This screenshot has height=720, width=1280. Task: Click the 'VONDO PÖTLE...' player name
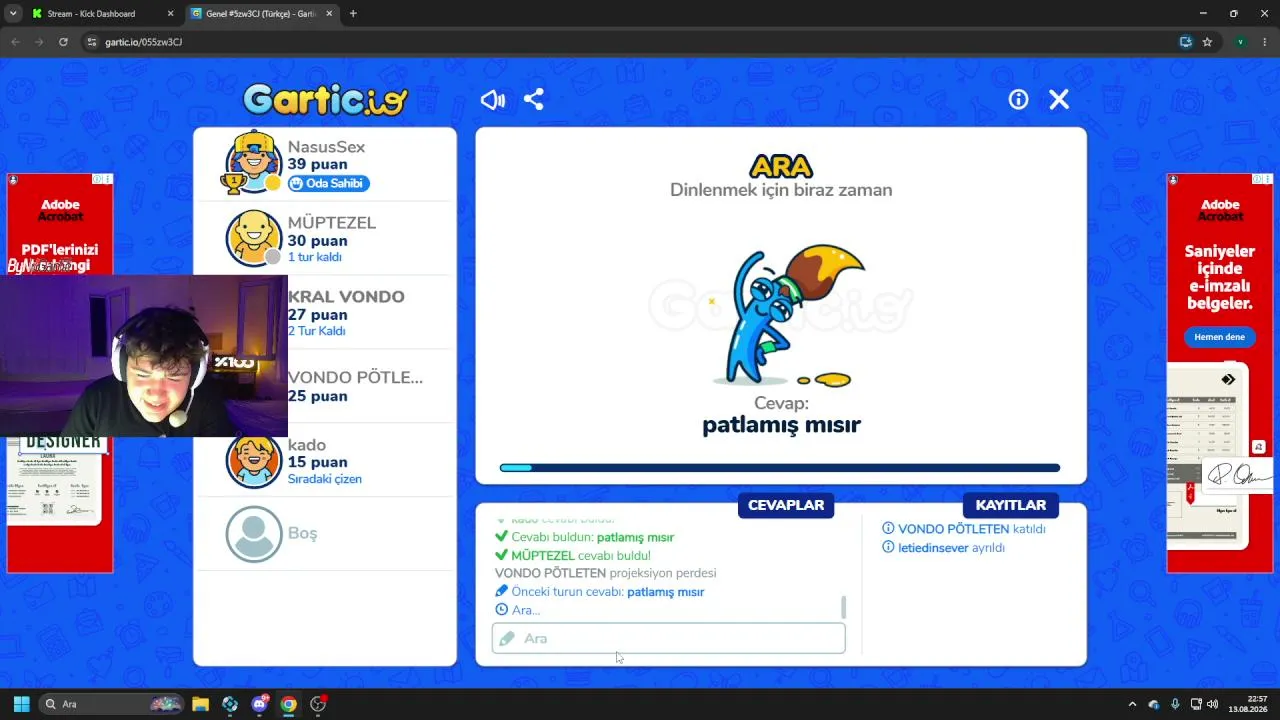click(x=355, y=378)
